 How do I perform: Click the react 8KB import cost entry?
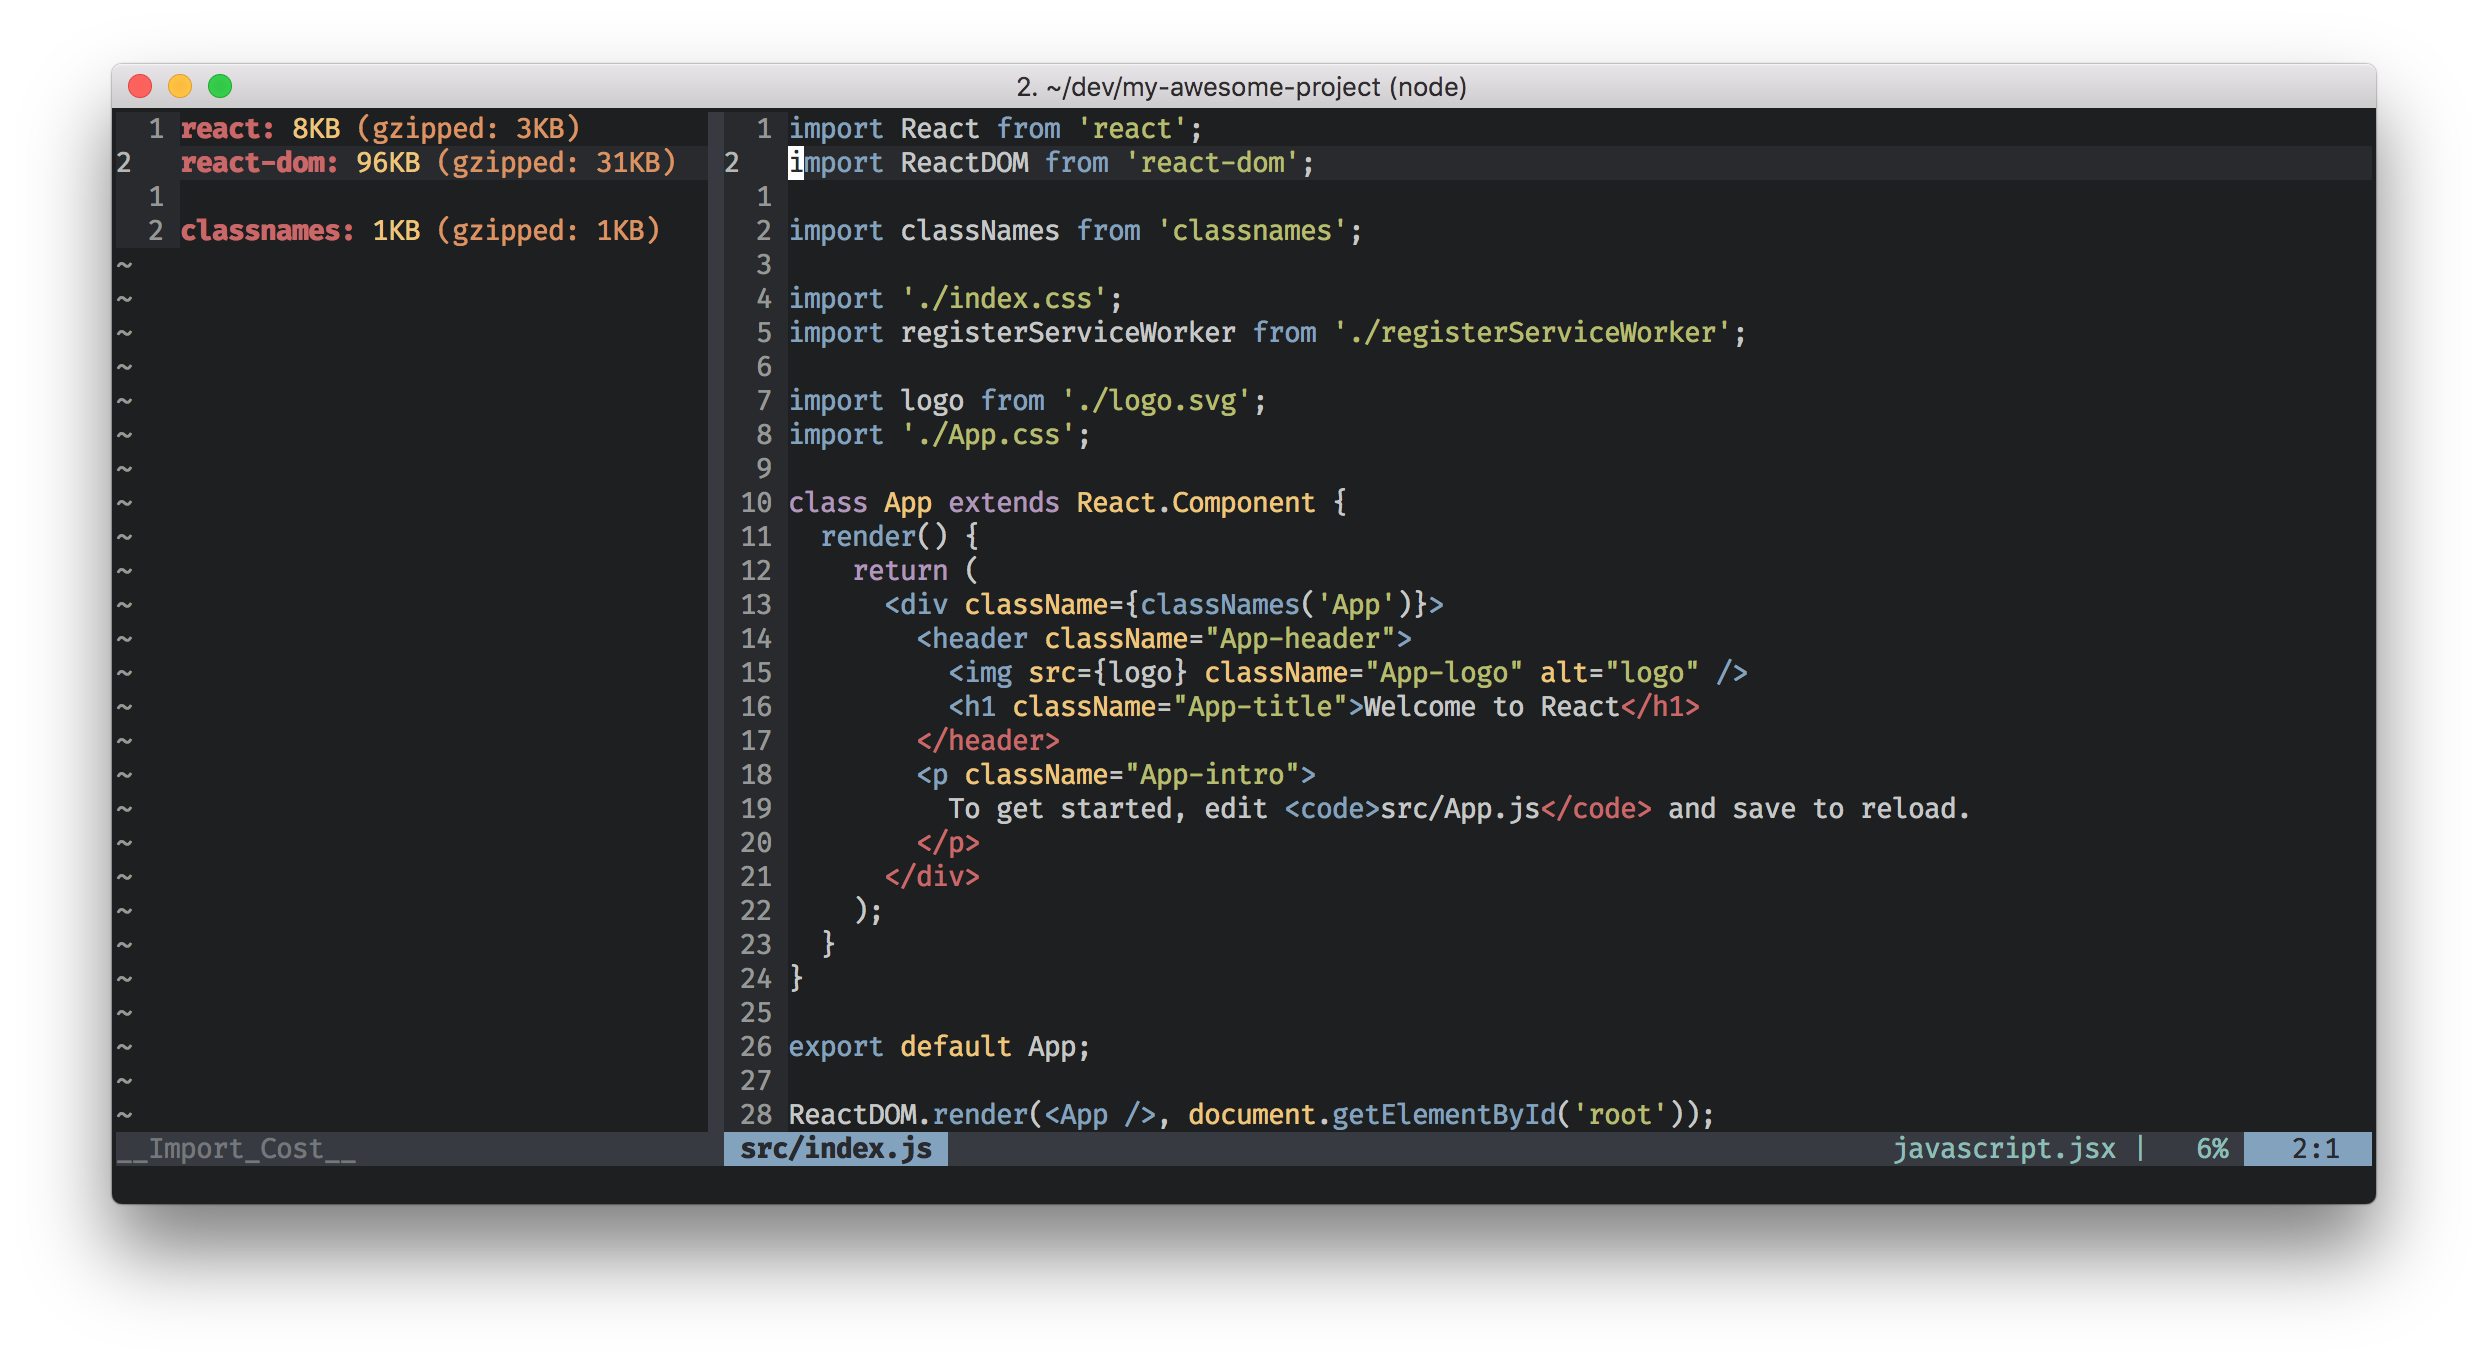point(380,128)
